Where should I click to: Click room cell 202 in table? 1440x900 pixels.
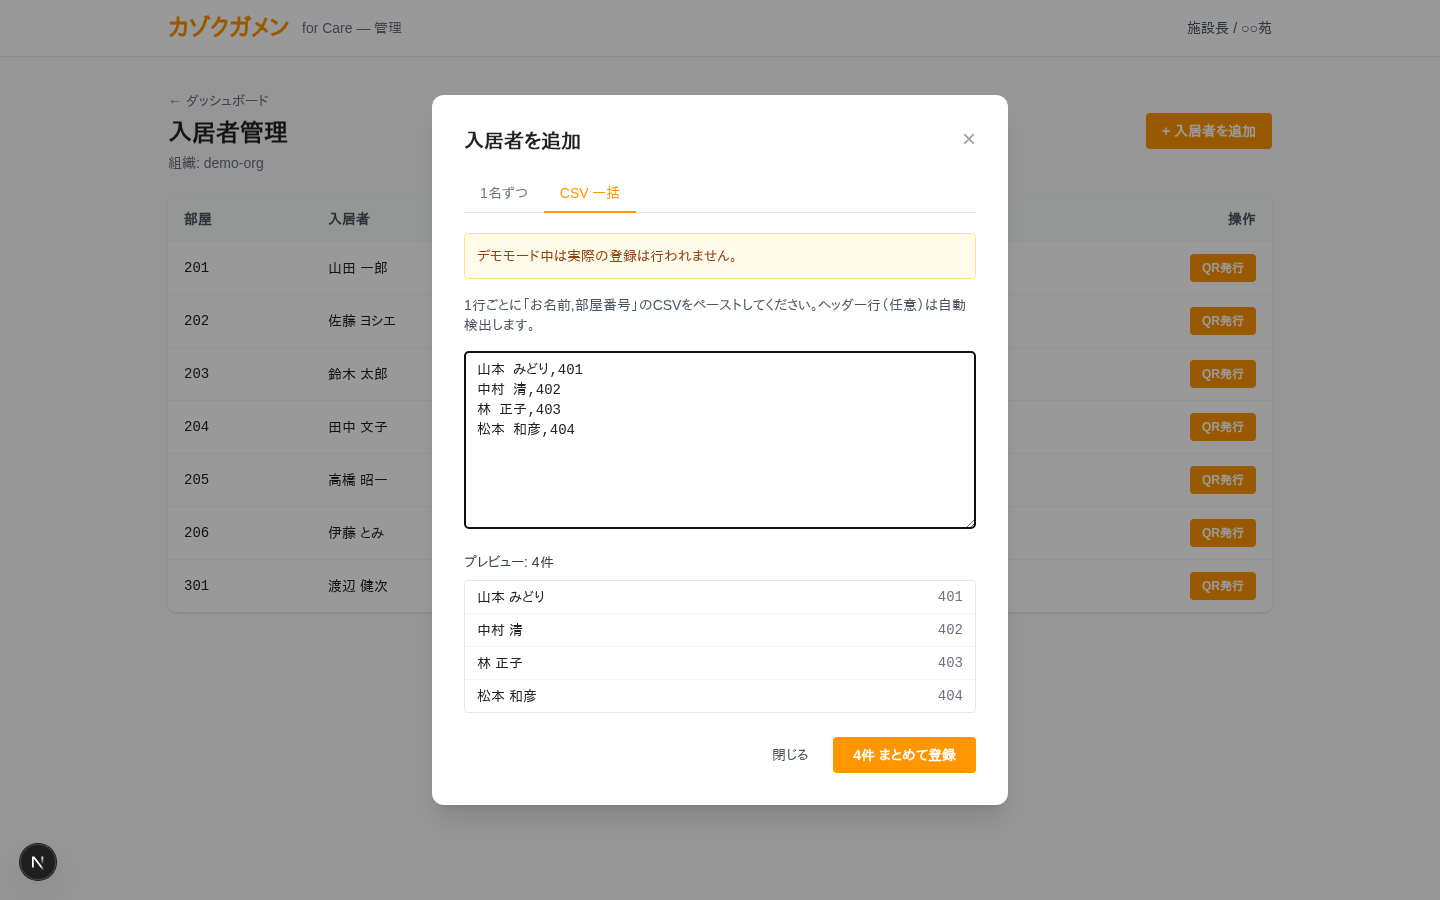click(197, 321)
